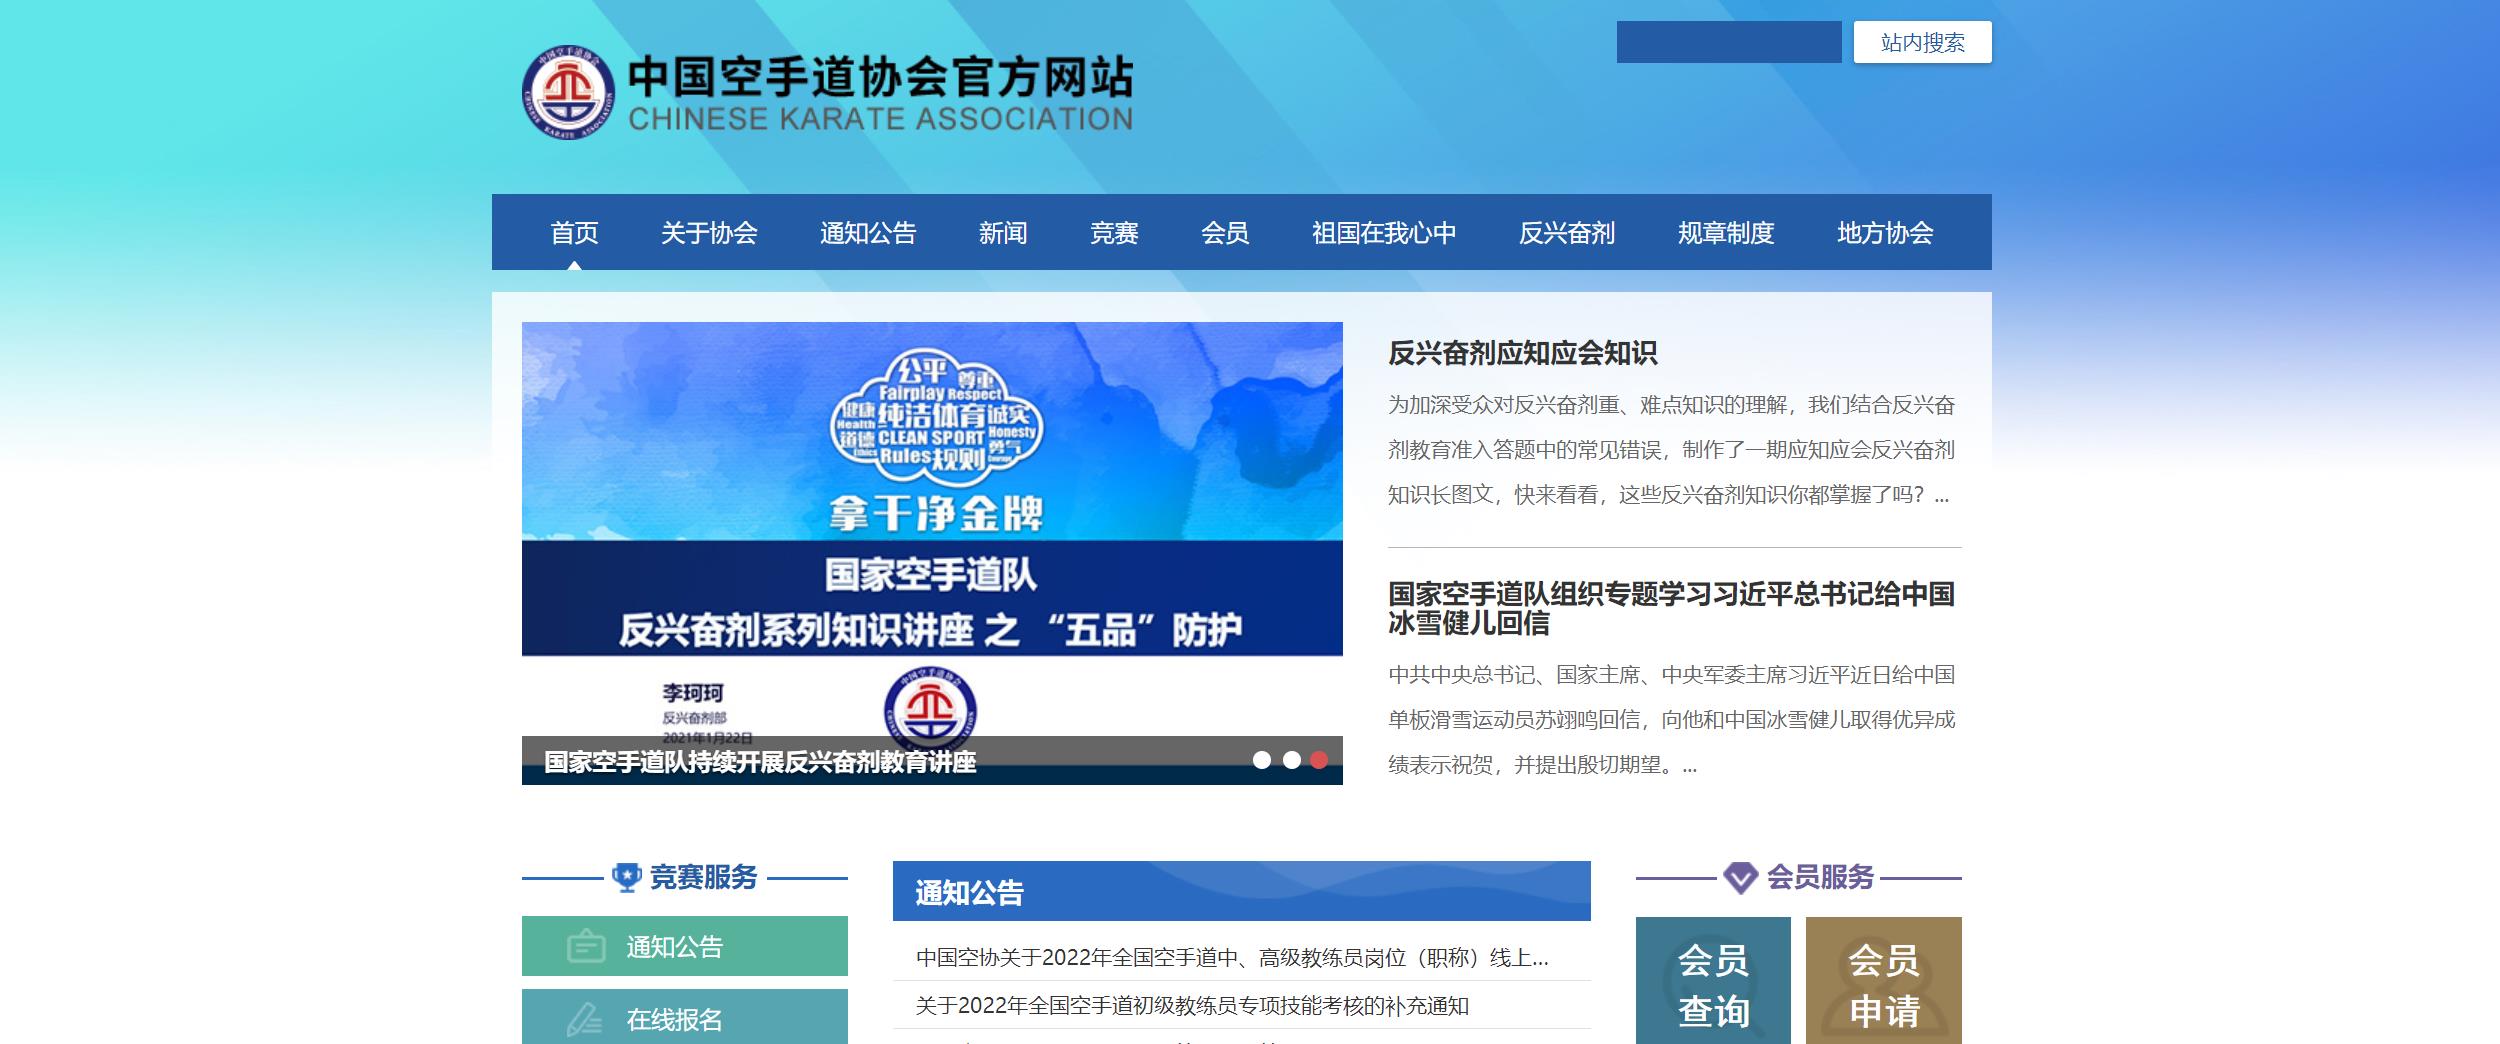
Task: Select the first carousel slide dot
Action: (x=1262, y=760)
